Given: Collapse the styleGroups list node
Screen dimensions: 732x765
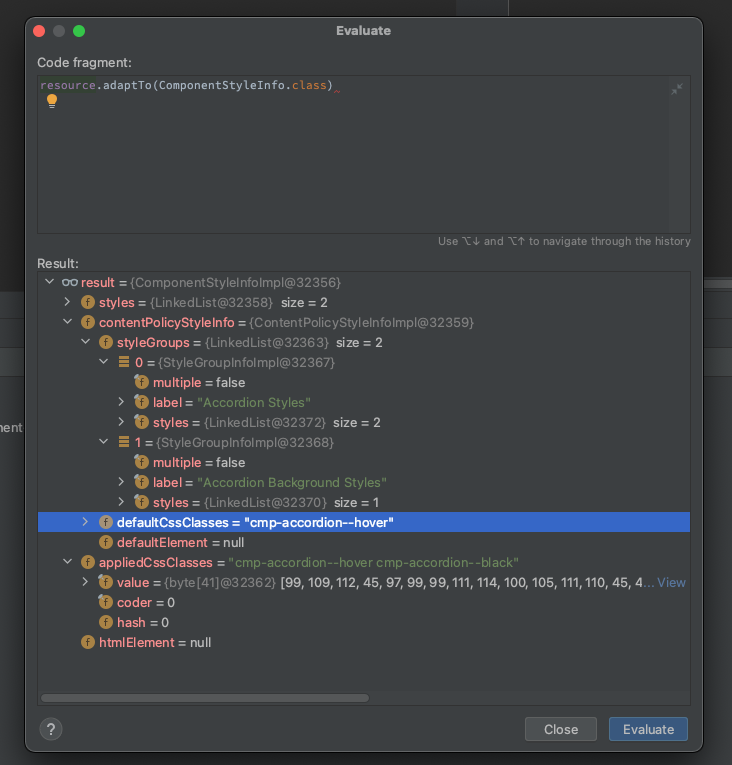Looking at the screenshot, I should click(x=85, y=343).
